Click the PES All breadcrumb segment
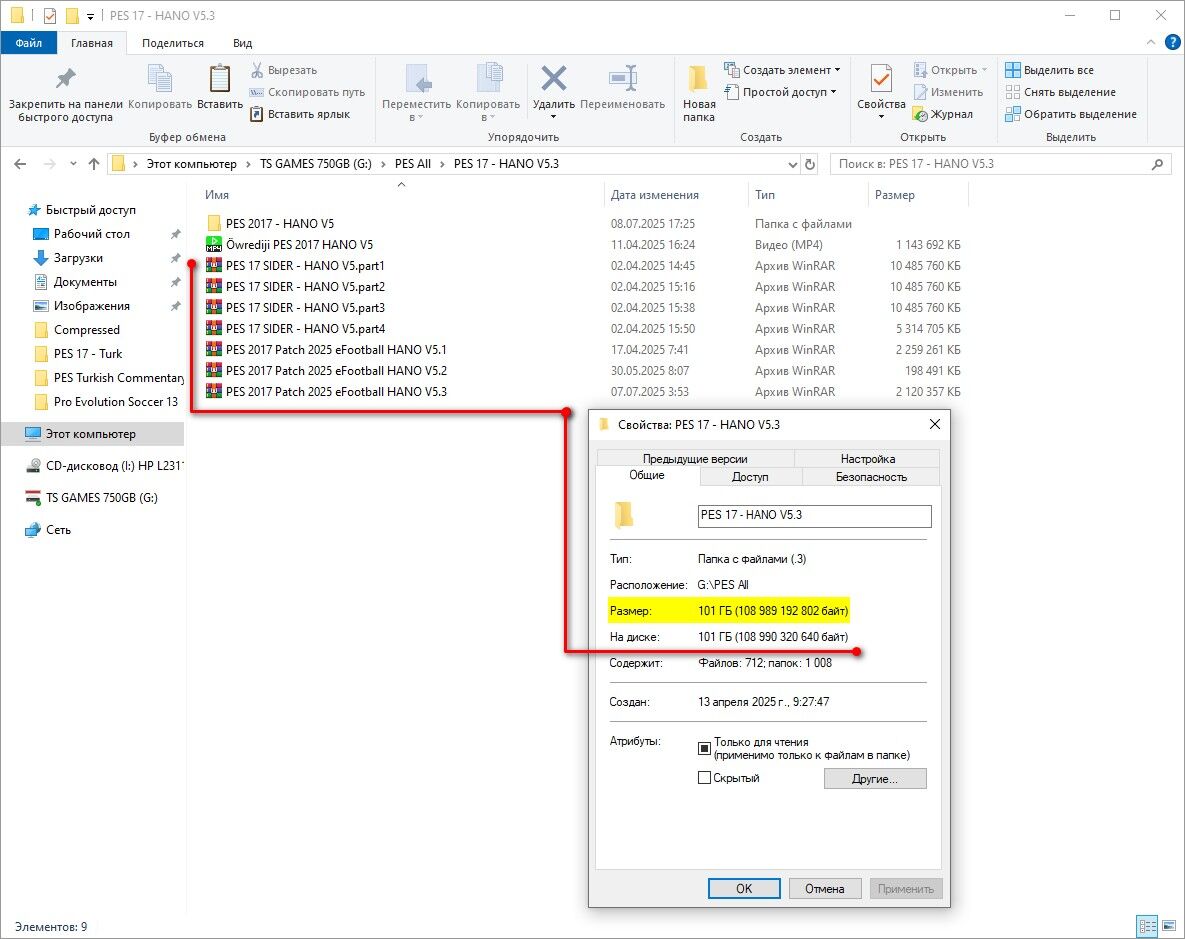The image size is (1185, 939). click(413, 164)
